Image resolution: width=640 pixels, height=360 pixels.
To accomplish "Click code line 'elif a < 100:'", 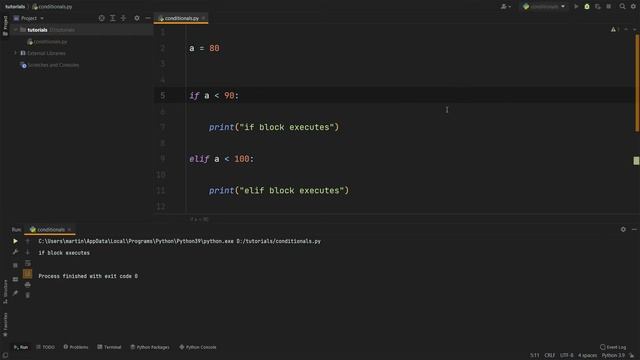I will pos(222,159).
